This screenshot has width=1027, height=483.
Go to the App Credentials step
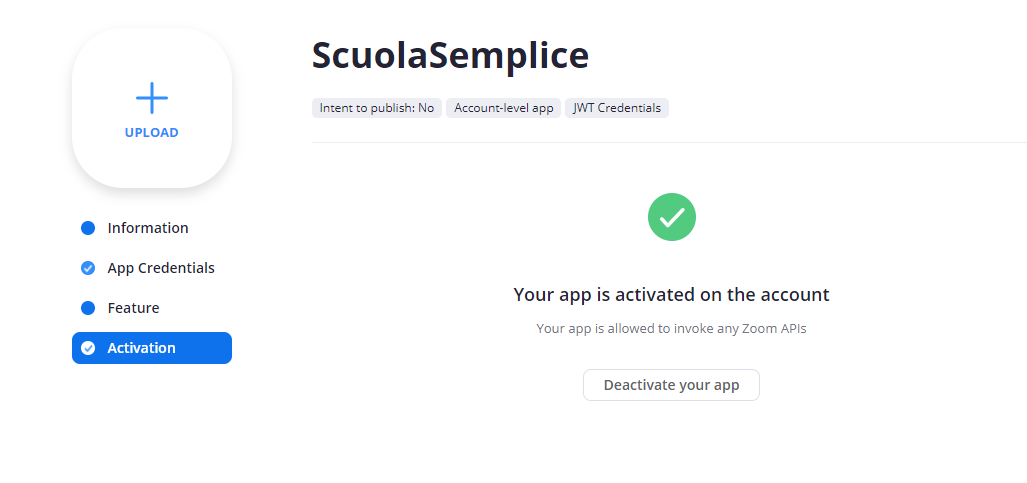(161, 268)
